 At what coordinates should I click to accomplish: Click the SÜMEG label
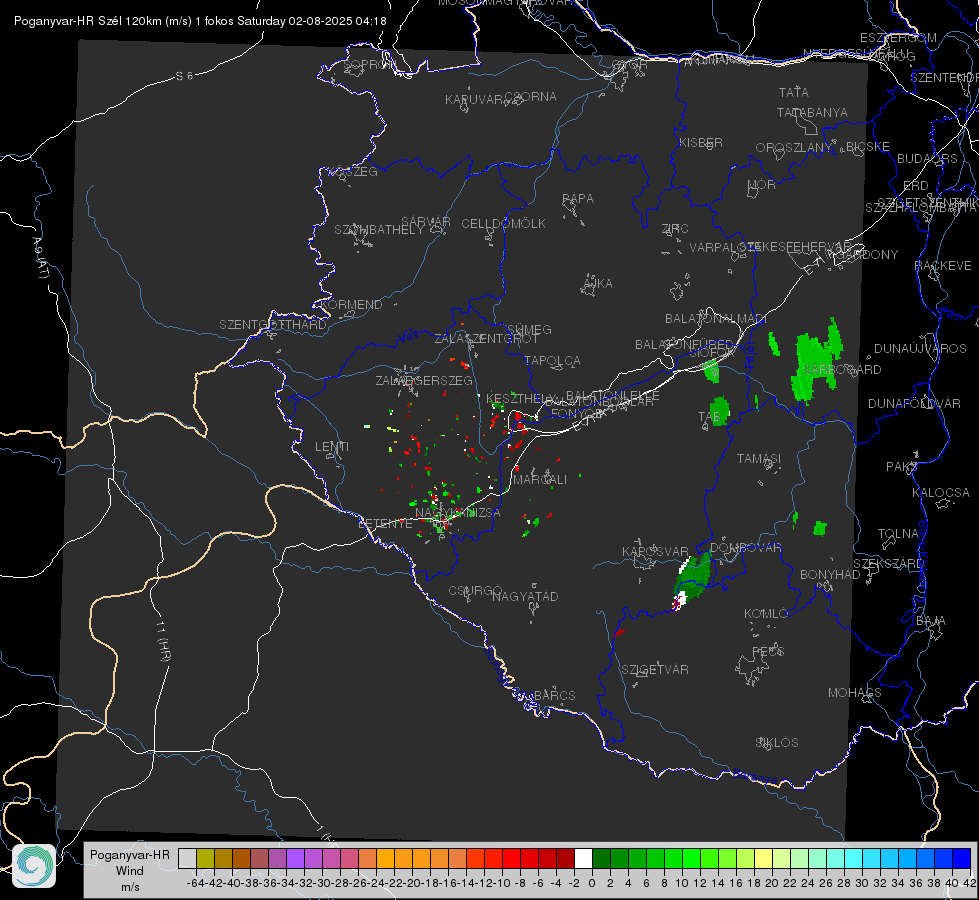pos(529,330)
